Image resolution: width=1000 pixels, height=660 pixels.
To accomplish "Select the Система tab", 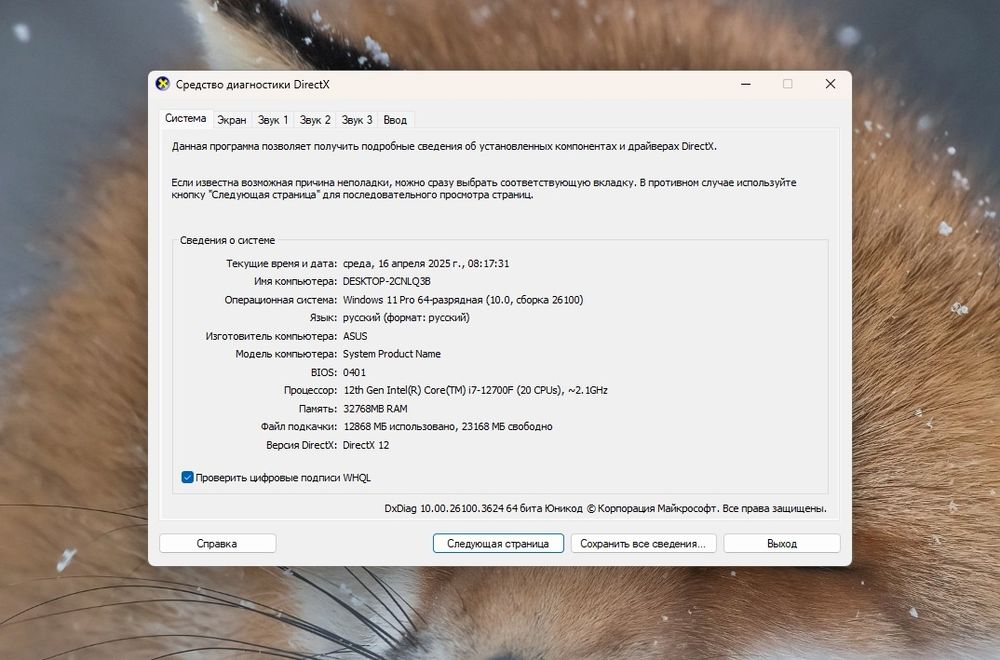I will tap(186, 119).
